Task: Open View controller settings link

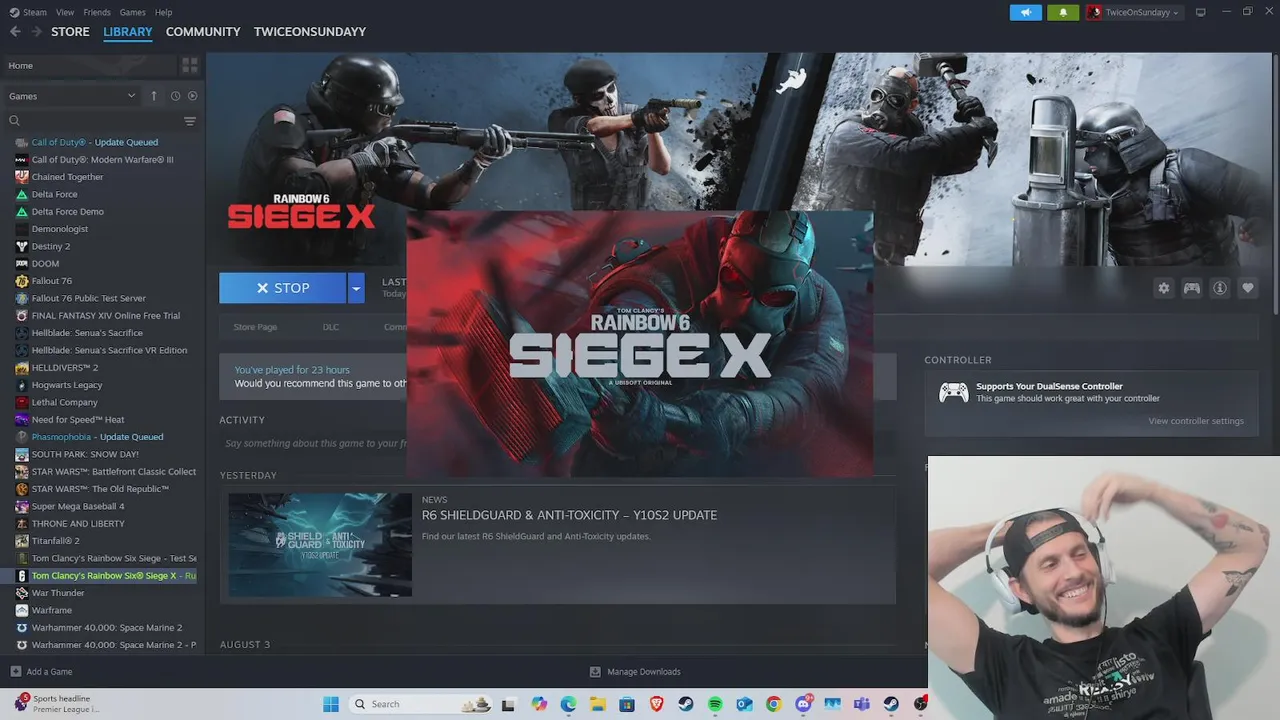Action: (1196, 421)
